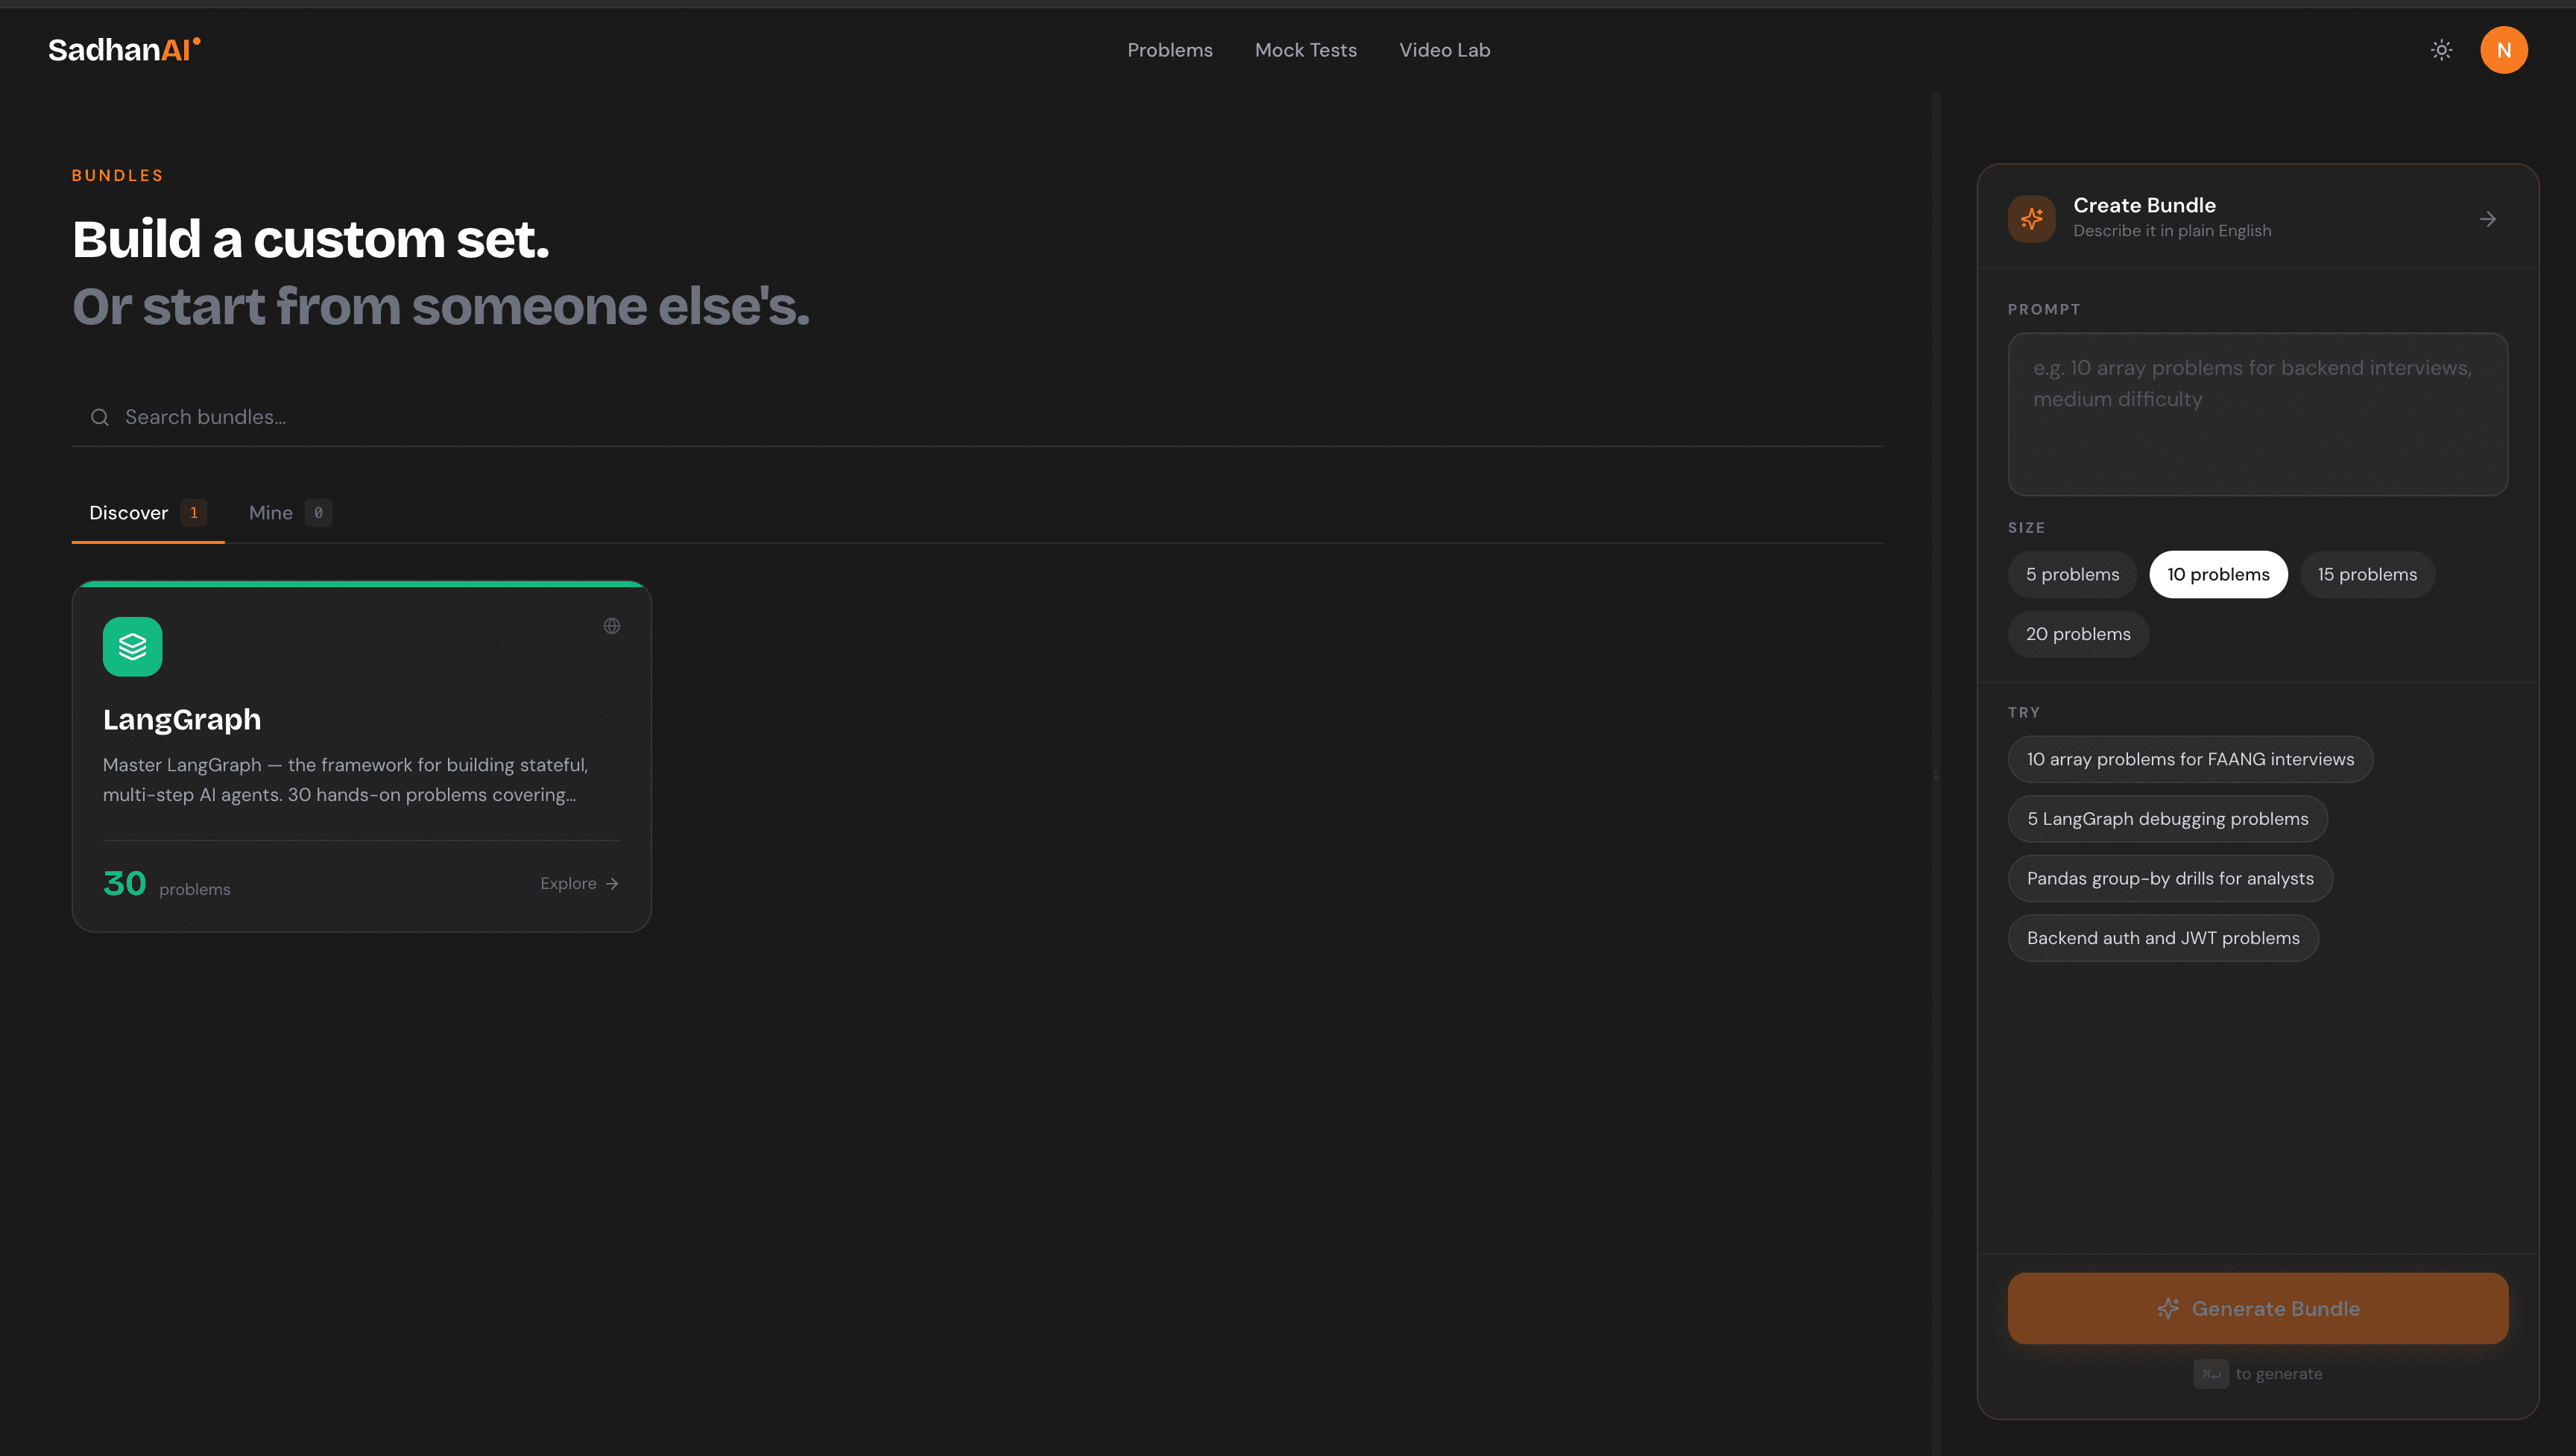Click the SadhanAI logo
2576x1456 pixels.
click(x=124, y=49)
